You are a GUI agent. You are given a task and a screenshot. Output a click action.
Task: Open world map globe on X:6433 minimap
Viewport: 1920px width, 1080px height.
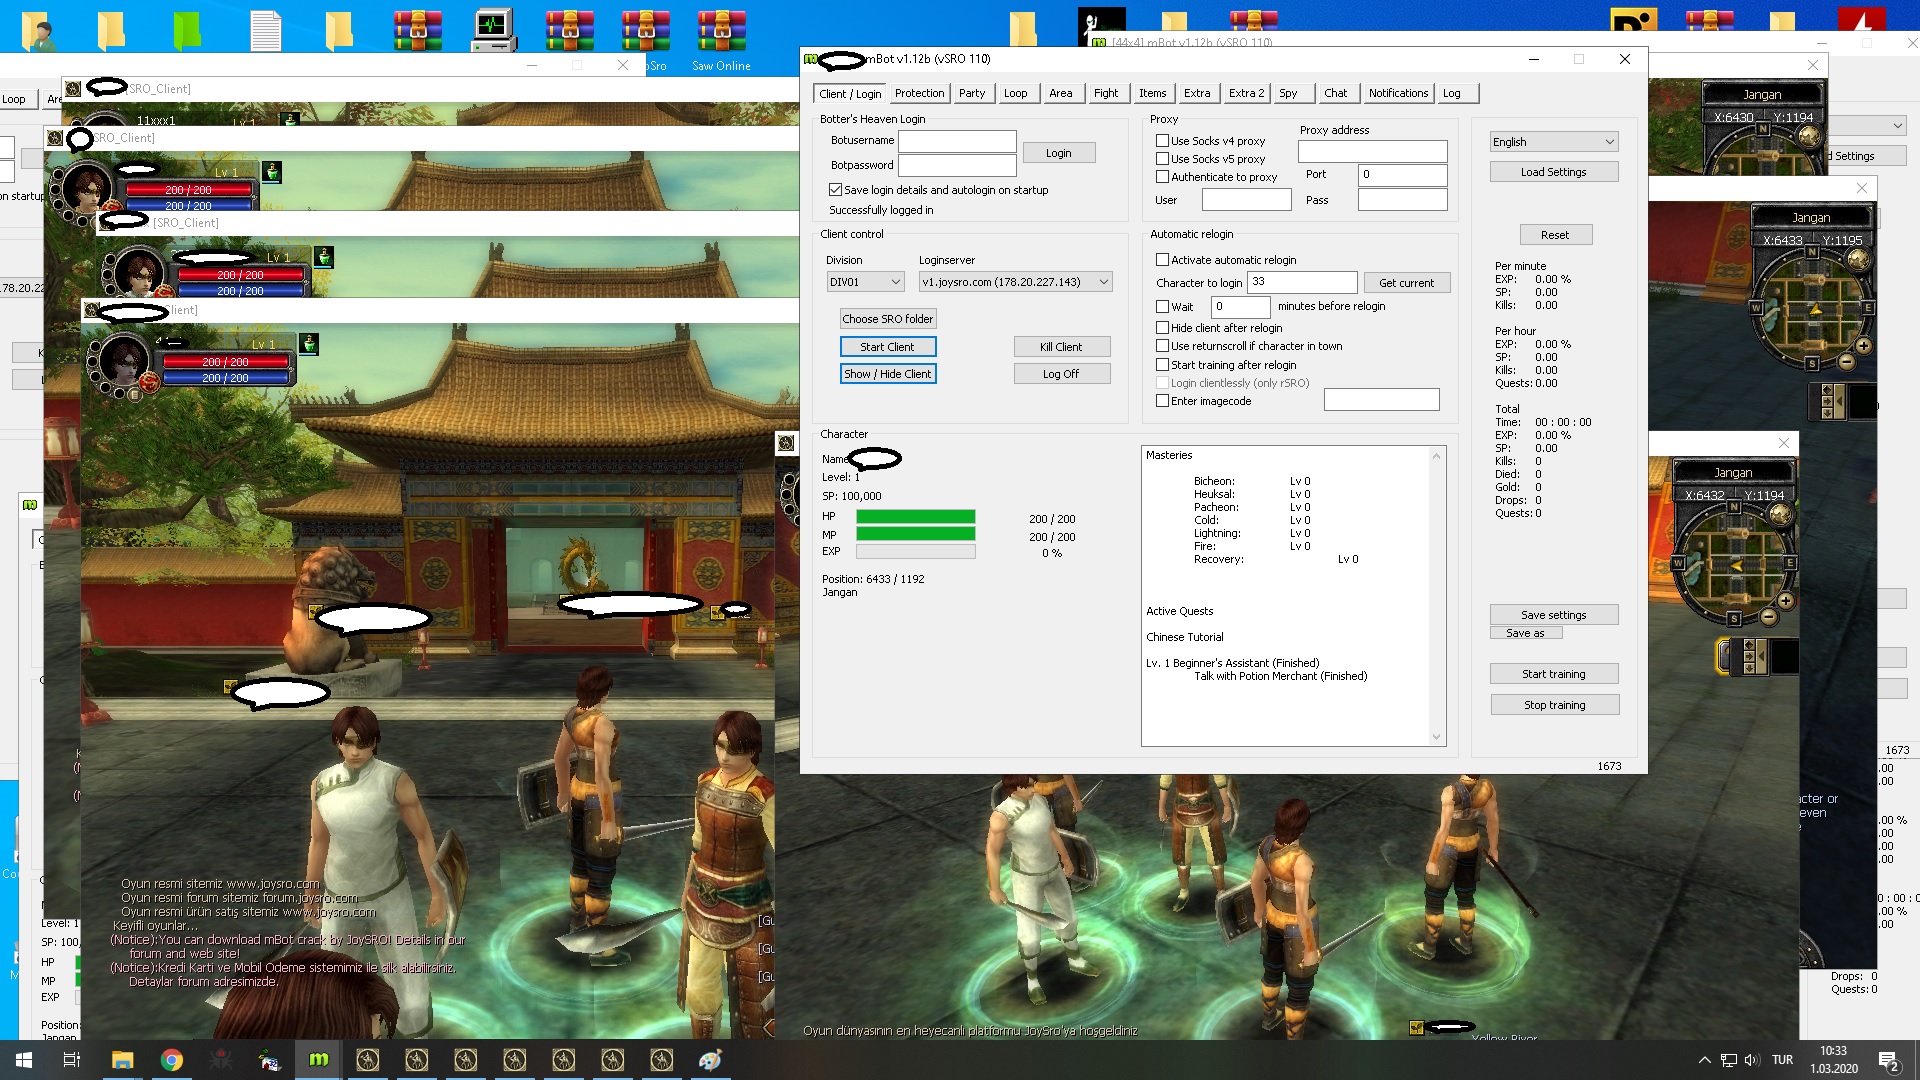[1858, 260]
